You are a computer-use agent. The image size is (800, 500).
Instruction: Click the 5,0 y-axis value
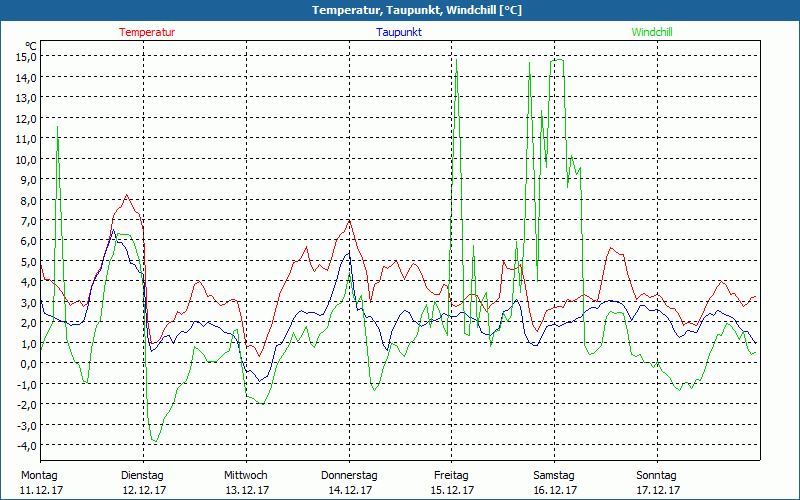(x=29, y=262)
